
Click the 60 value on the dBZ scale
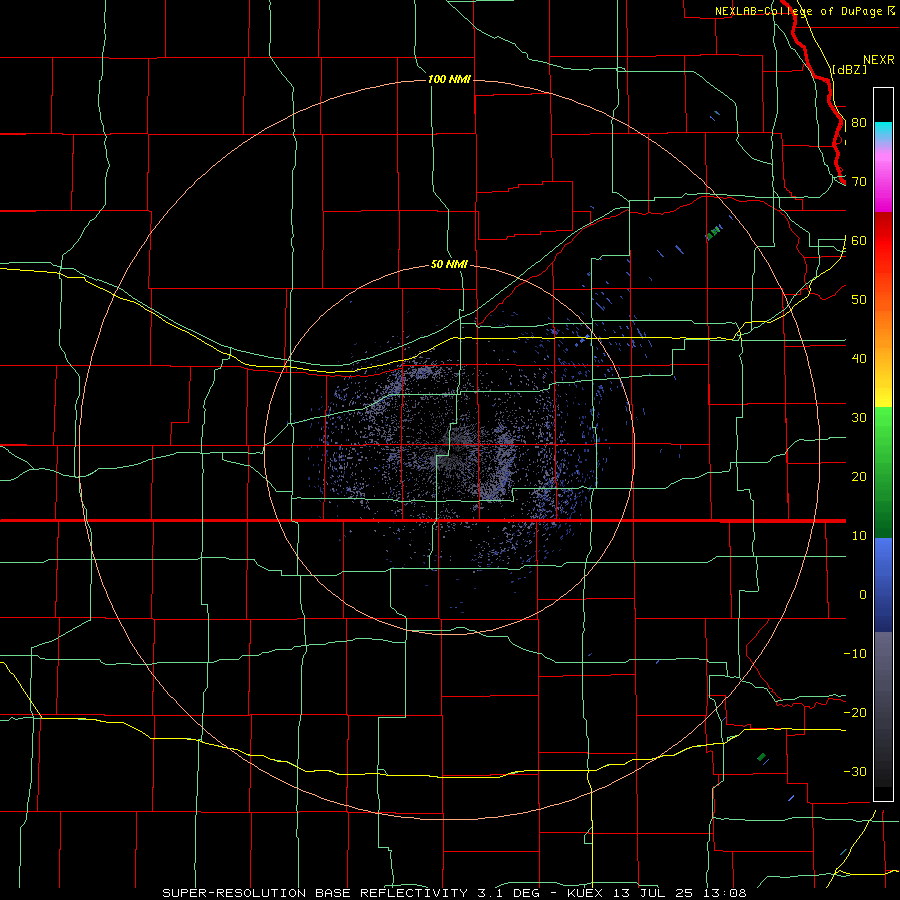tap(859, 240)
